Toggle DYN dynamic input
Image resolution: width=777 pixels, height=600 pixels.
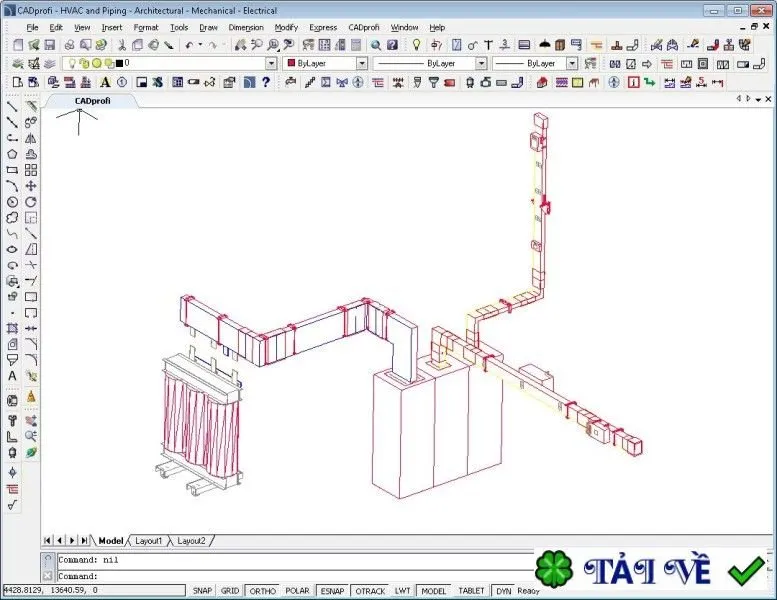(x=503, y=591)
